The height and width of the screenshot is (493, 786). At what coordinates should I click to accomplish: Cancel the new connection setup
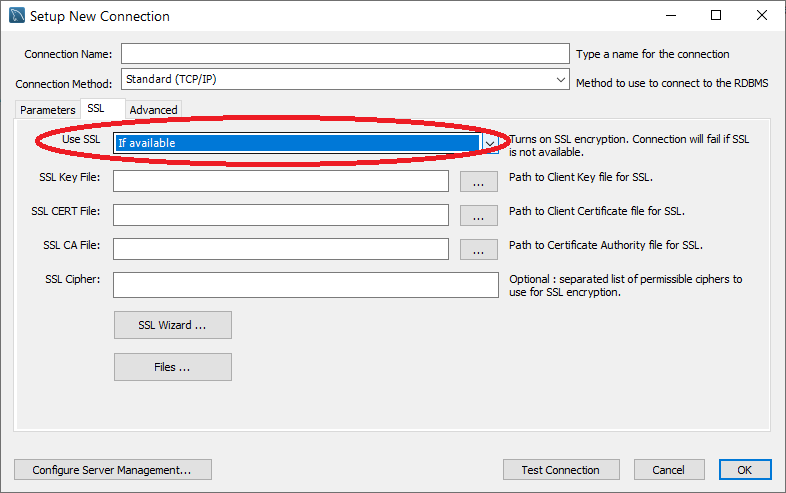click(x=668, y=470)
